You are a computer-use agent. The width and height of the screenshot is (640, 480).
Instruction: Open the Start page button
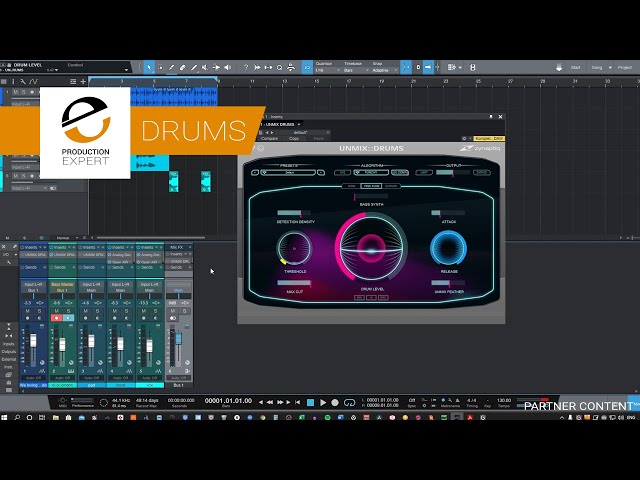point(576,68)
